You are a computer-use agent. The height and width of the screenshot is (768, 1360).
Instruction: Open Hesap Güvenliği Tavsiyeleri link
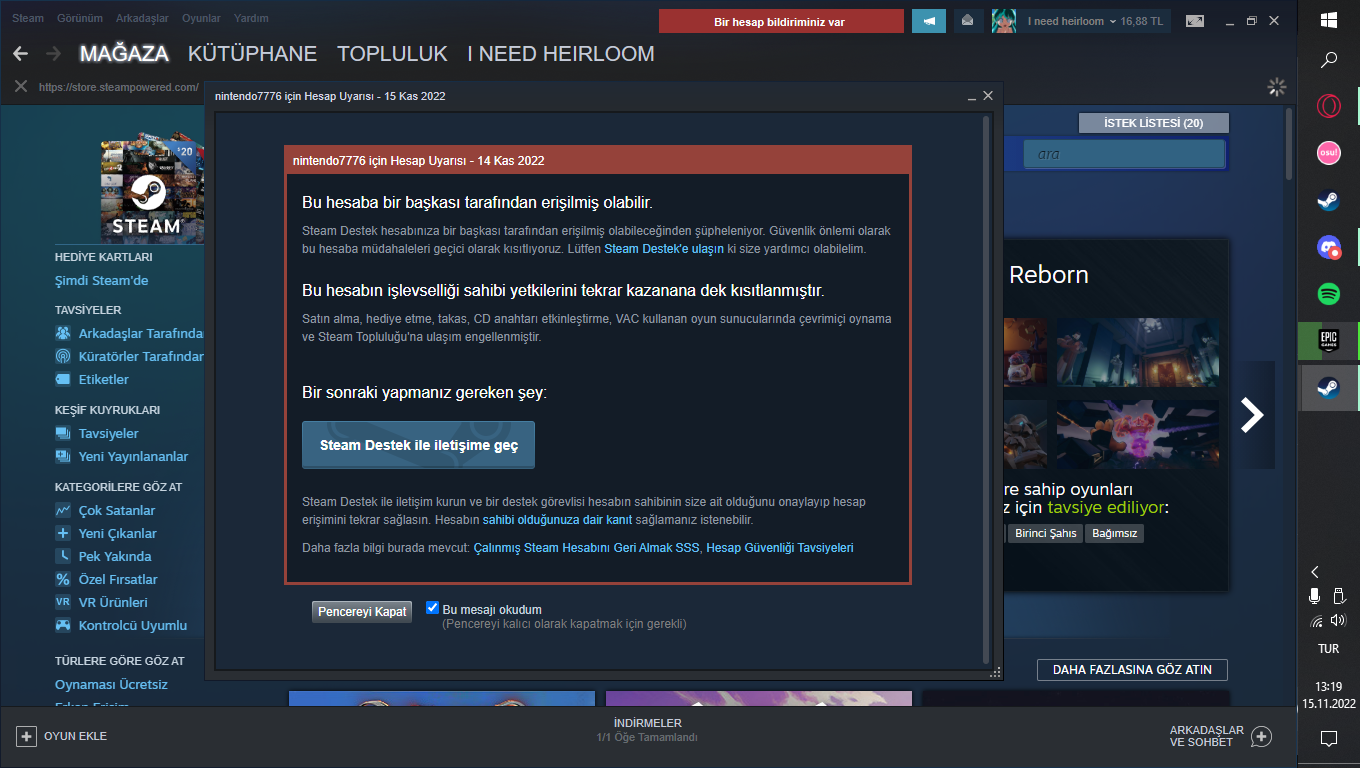[x=780, y=548]
